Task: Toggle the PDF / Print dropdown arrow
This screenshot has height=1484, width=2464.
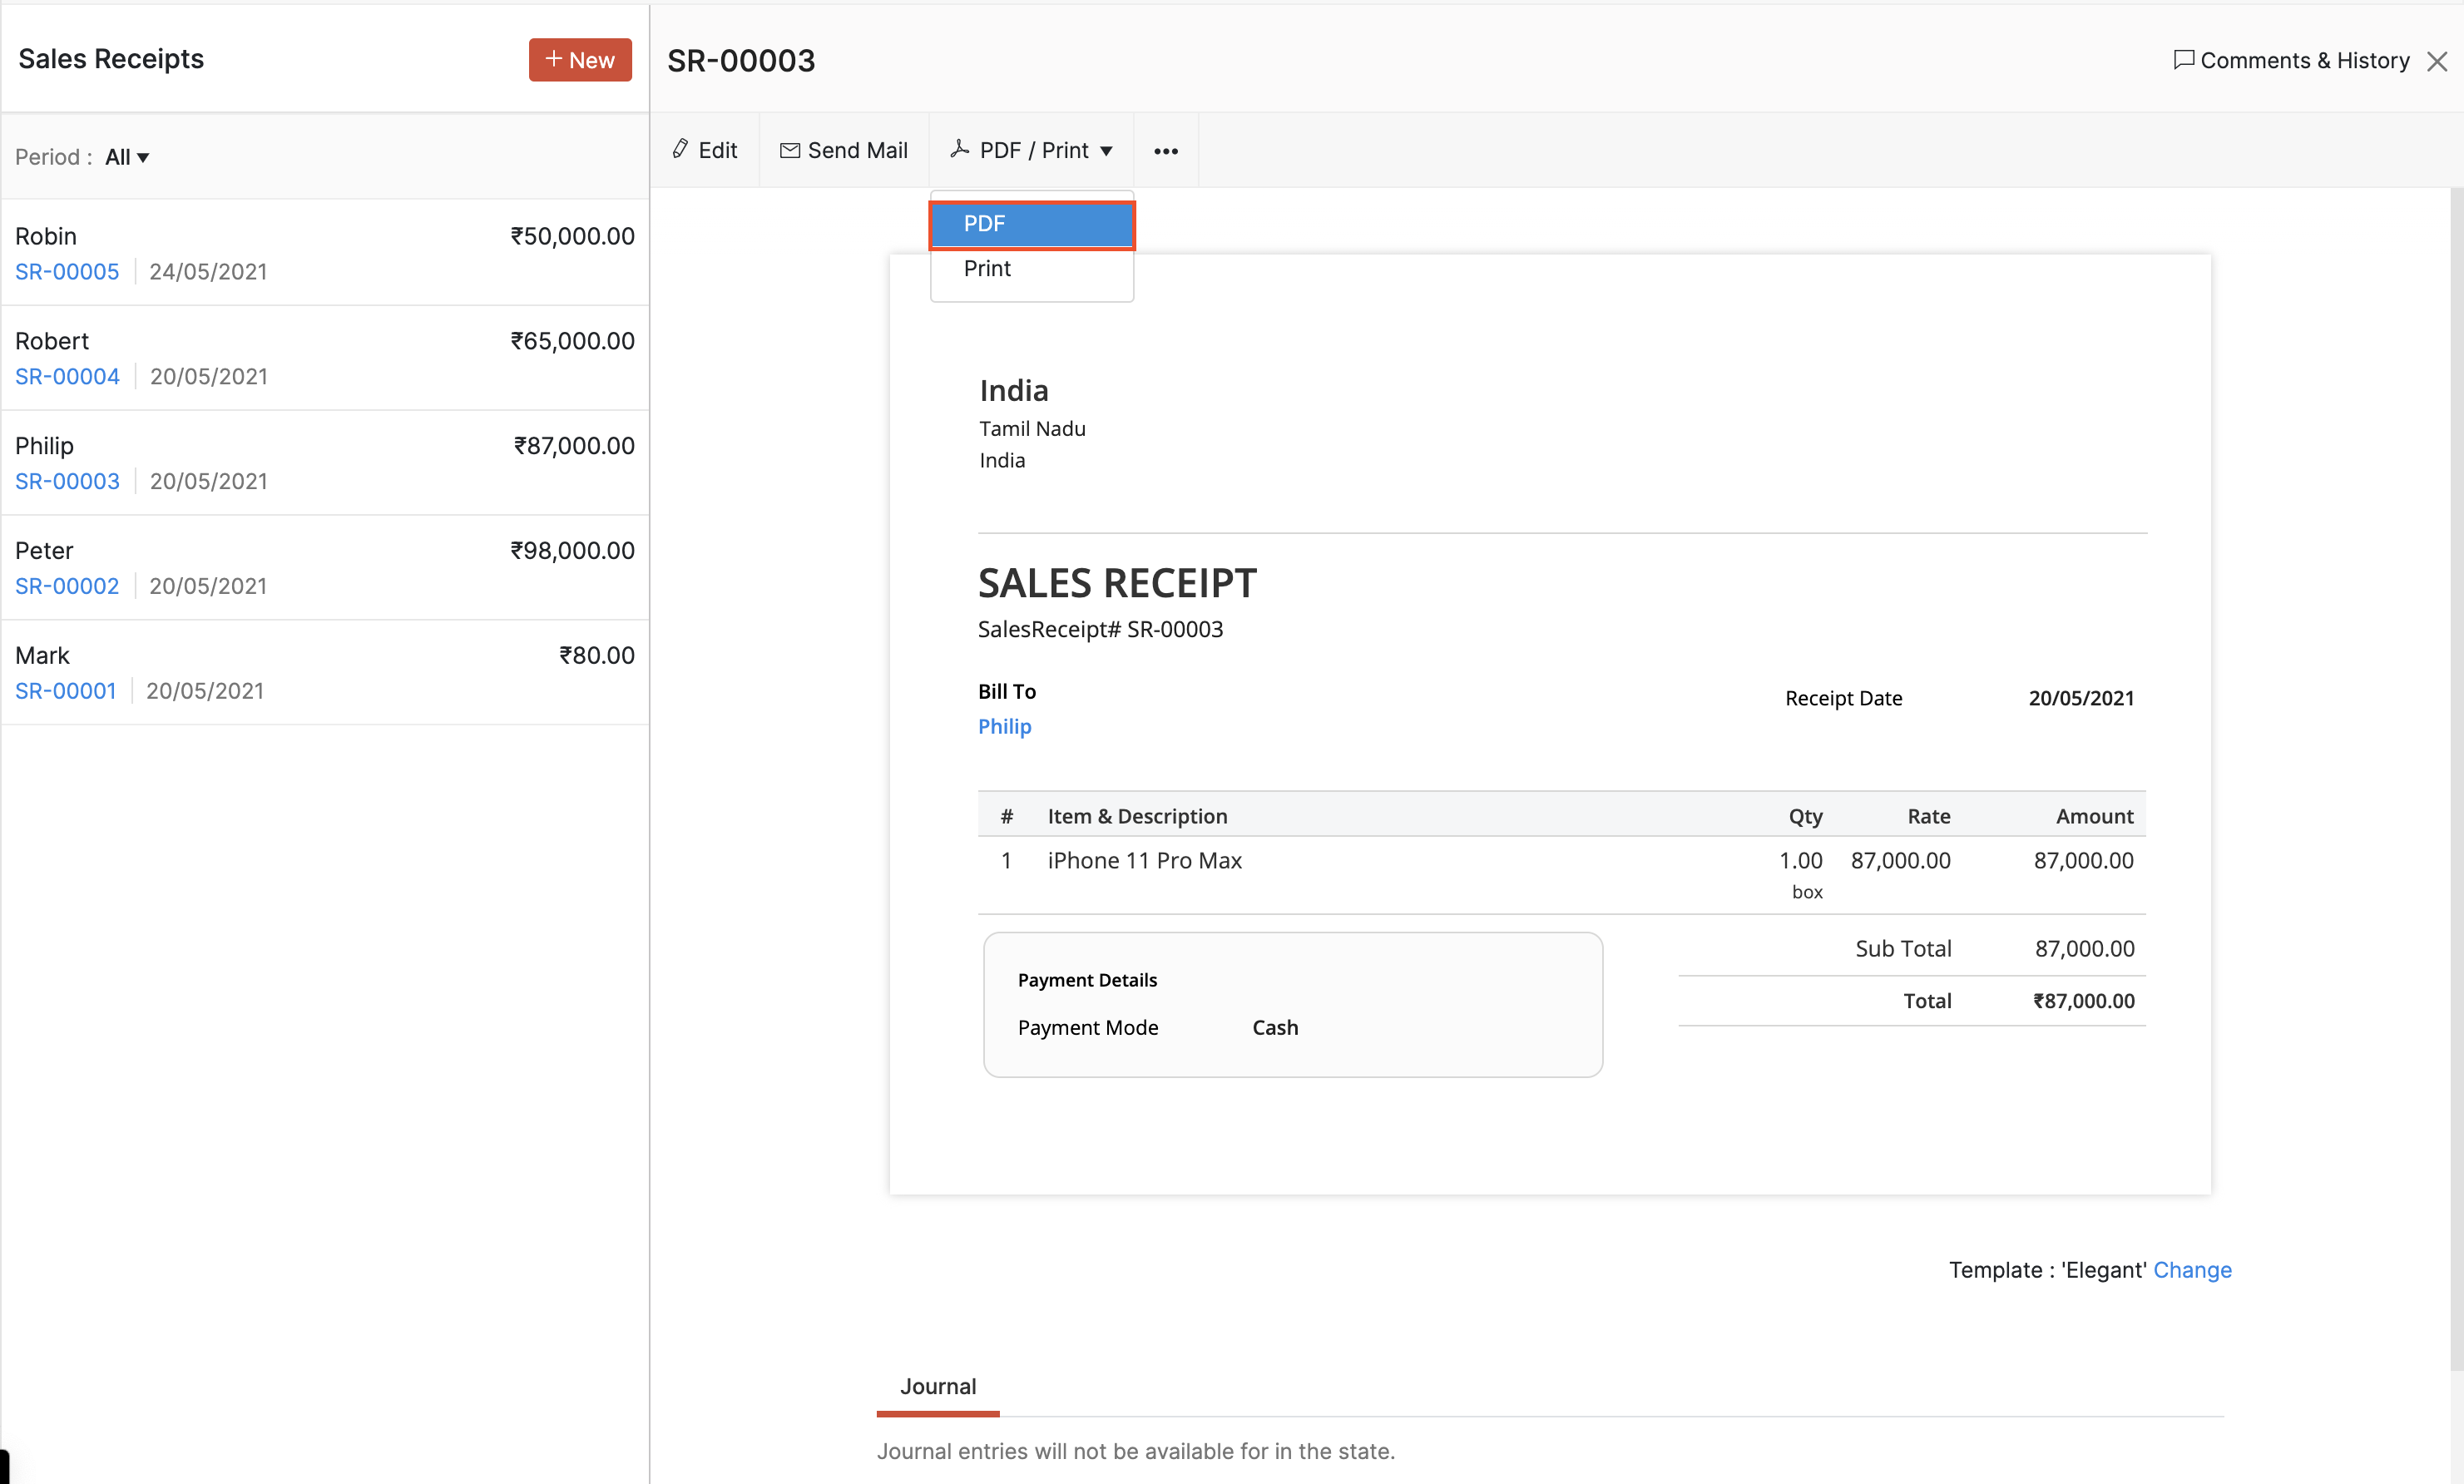Action: (1106, 151)
